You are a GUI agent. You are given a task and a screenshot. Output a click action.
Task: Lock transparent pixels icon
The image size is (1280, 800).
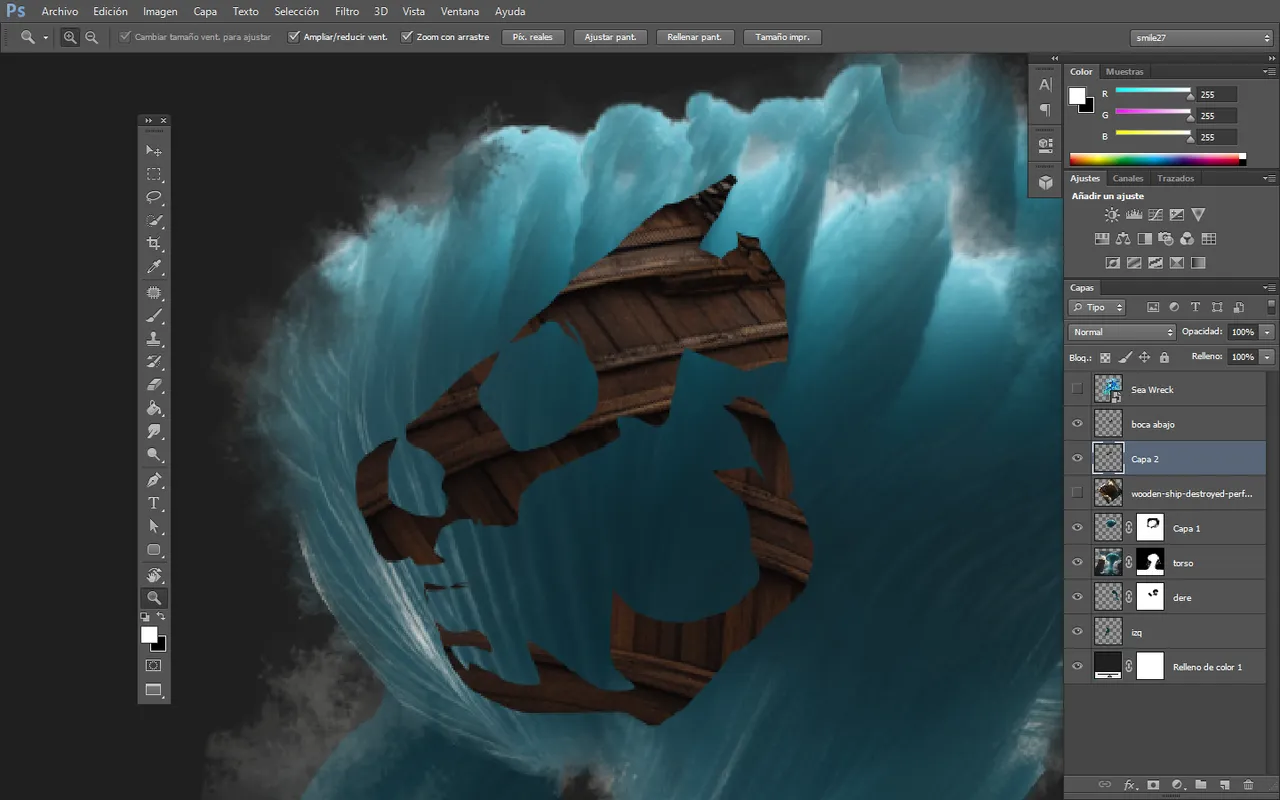pyautogui.click(x=1105, y=357)
